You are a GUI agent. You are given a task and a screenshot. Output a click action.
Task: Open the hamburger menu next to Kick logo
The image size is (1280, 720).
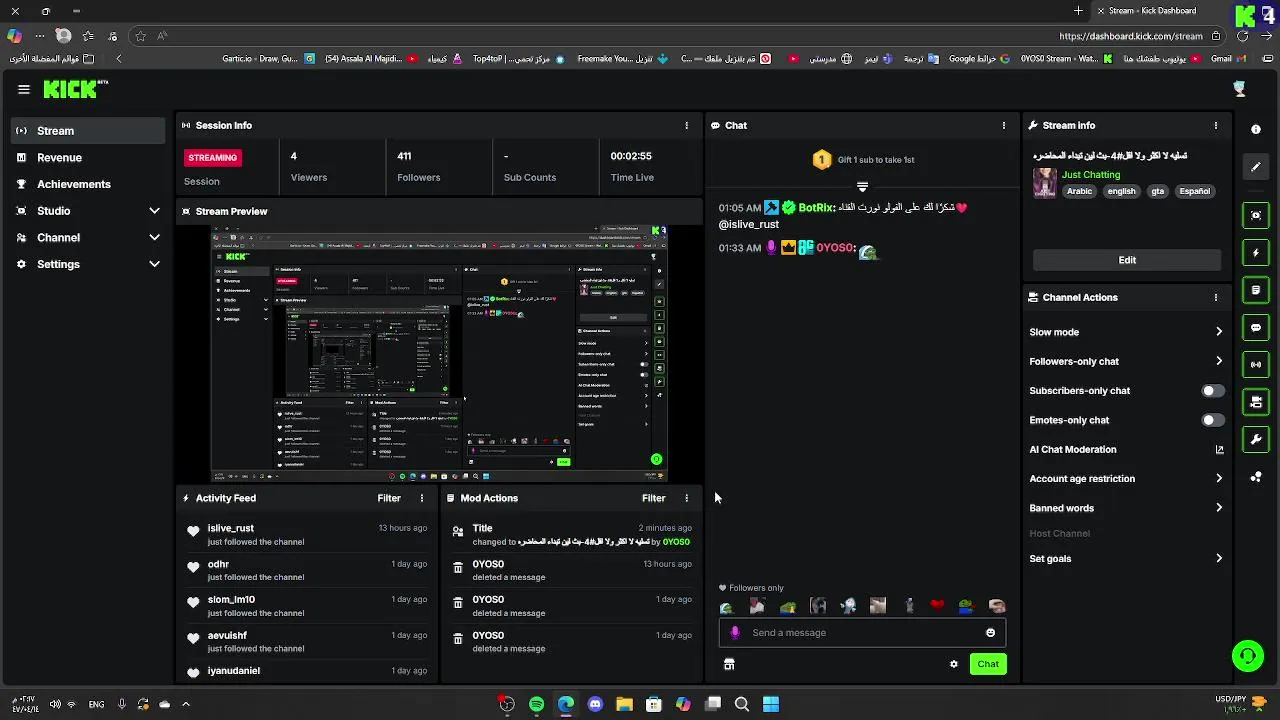pyautogui.click(x=23, y=89)
